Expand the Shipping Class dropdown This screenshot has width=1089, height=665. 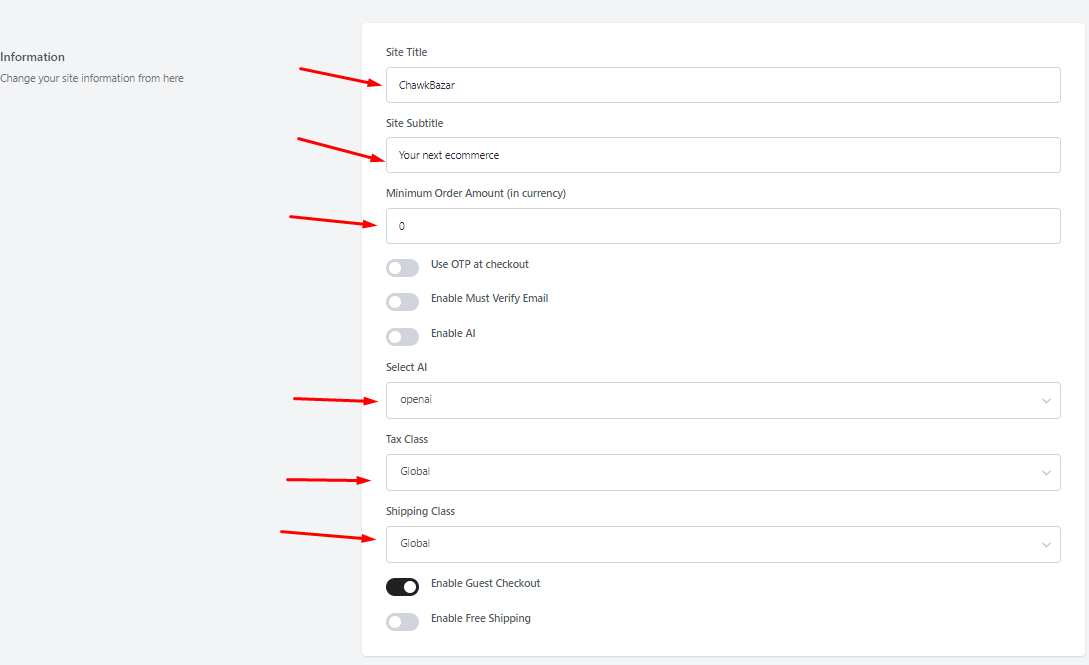723,544
